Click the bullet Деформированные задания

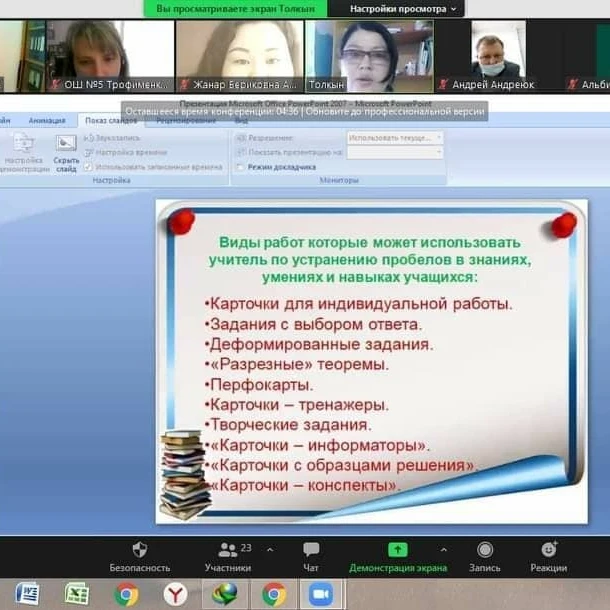[x=319, y=344]
